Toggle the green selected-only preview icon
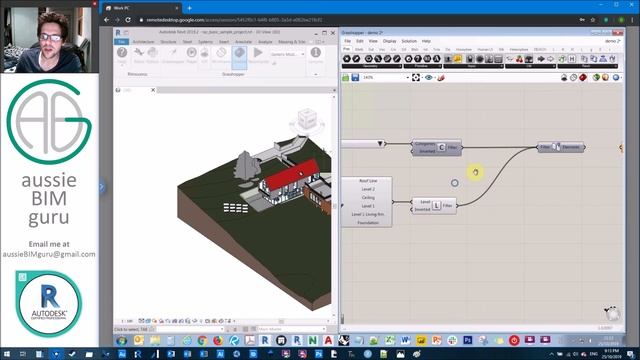The height and width of the screenshot is (360, 640). pos(596,78)
